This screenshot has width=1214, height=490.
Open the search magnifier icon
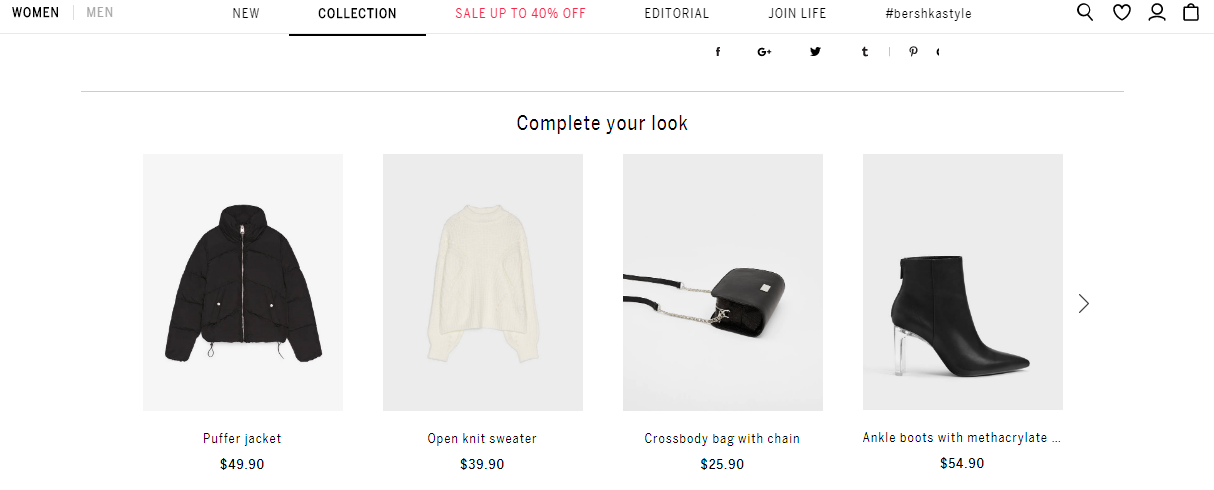(x=1085, y=13)
